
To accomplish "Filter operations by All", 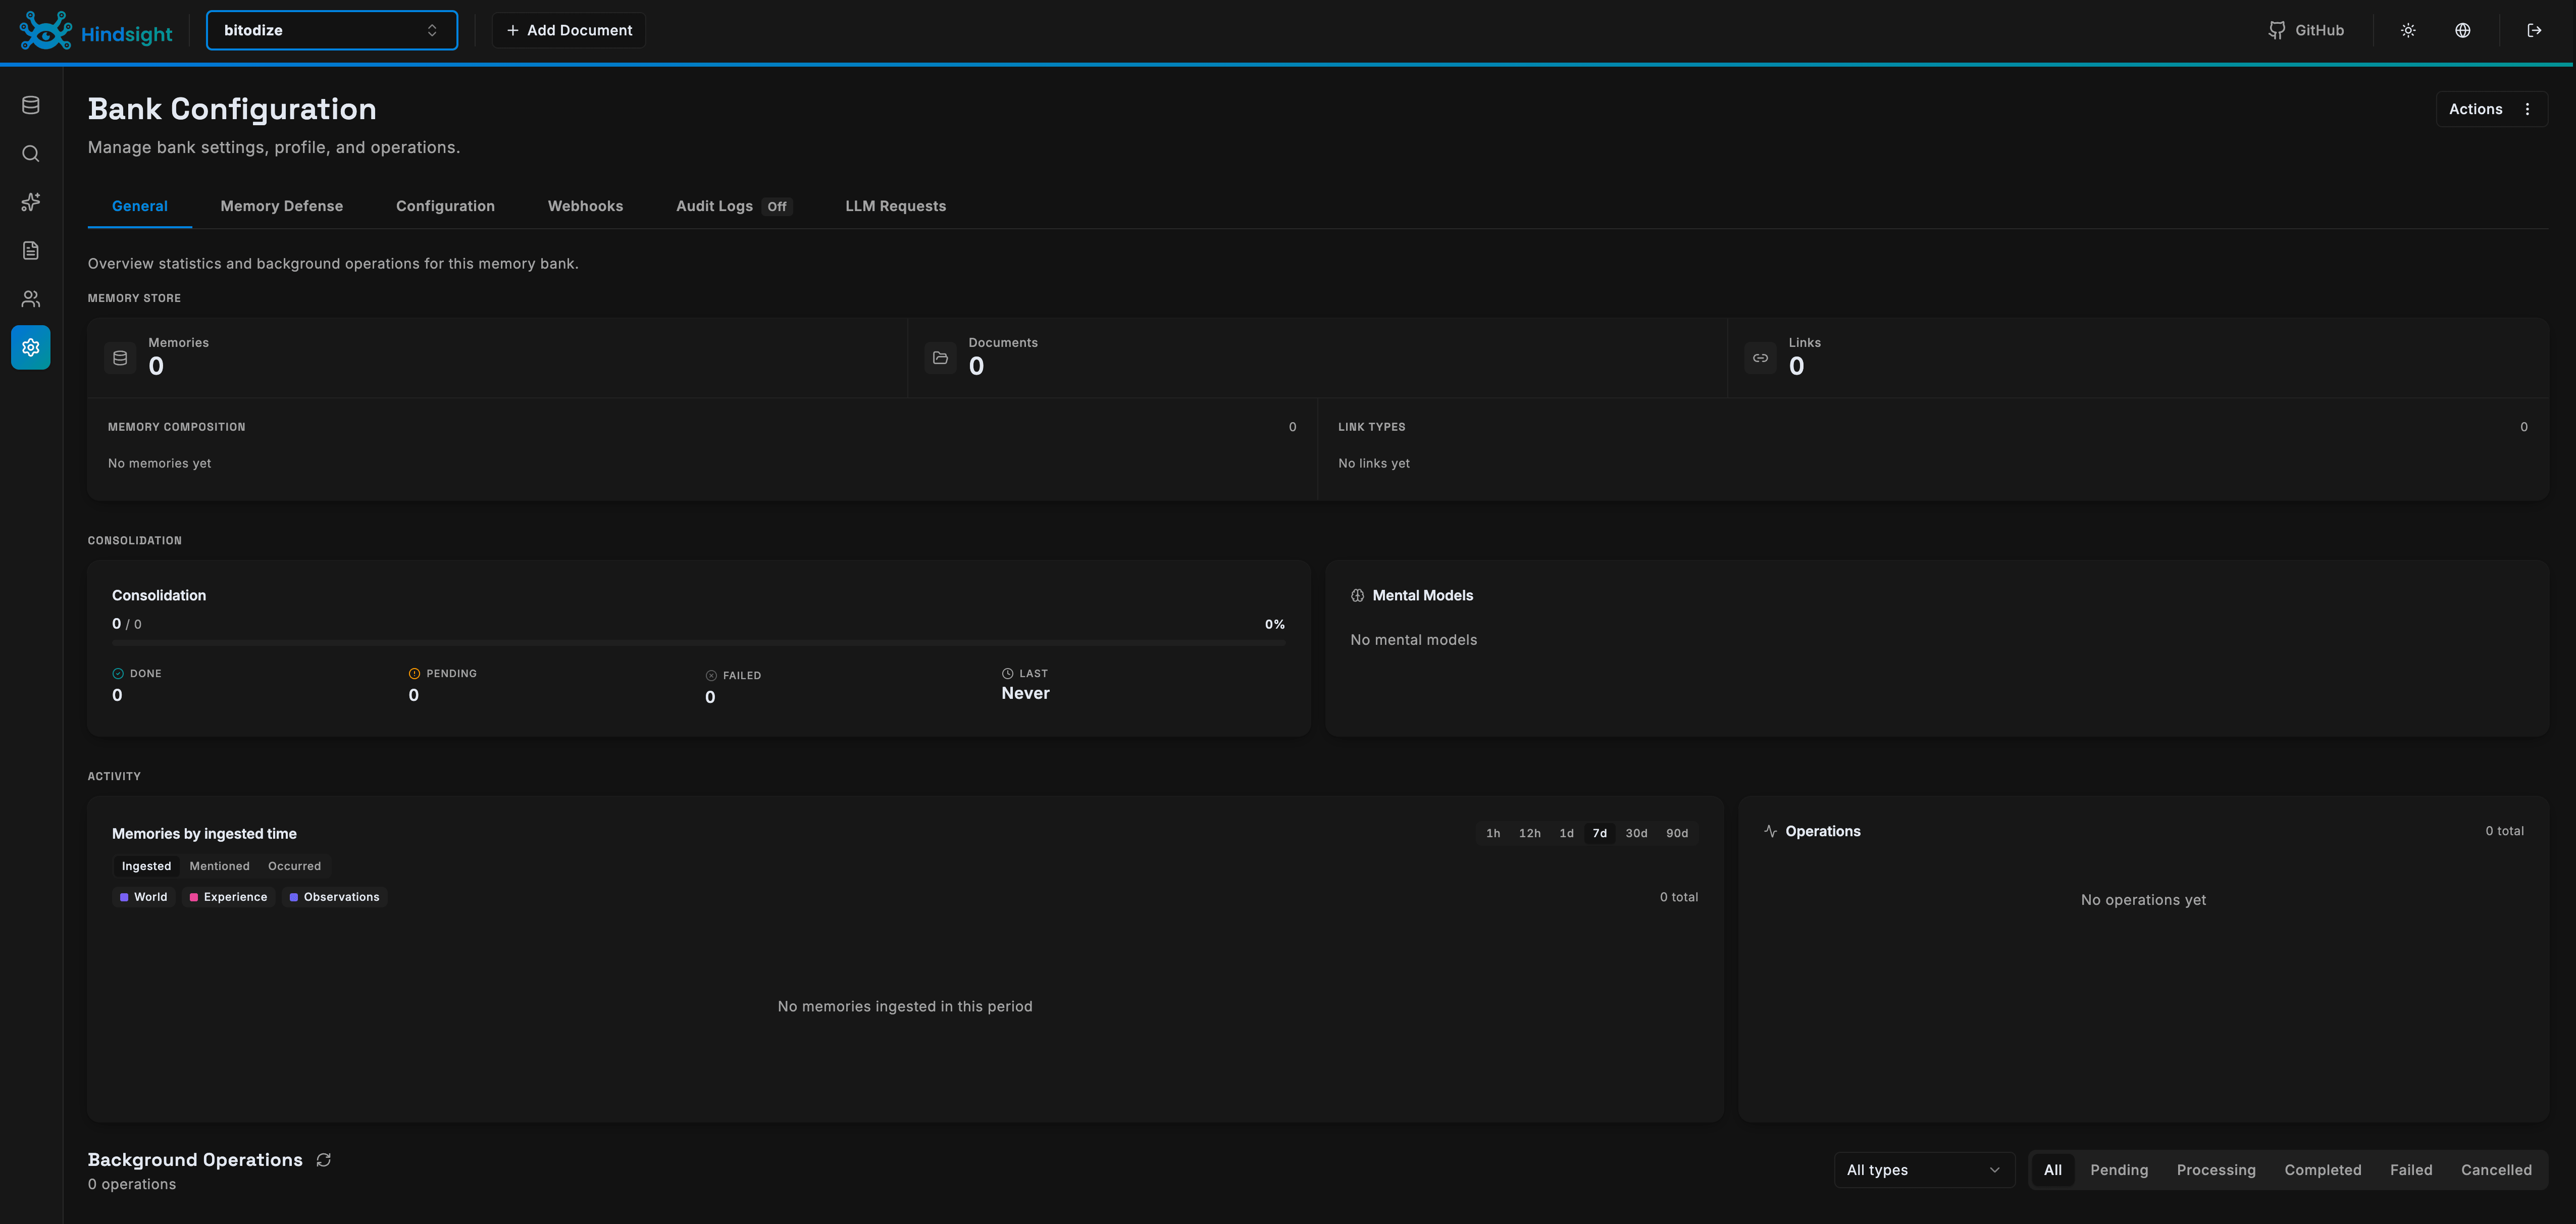I will 2052,1170.
